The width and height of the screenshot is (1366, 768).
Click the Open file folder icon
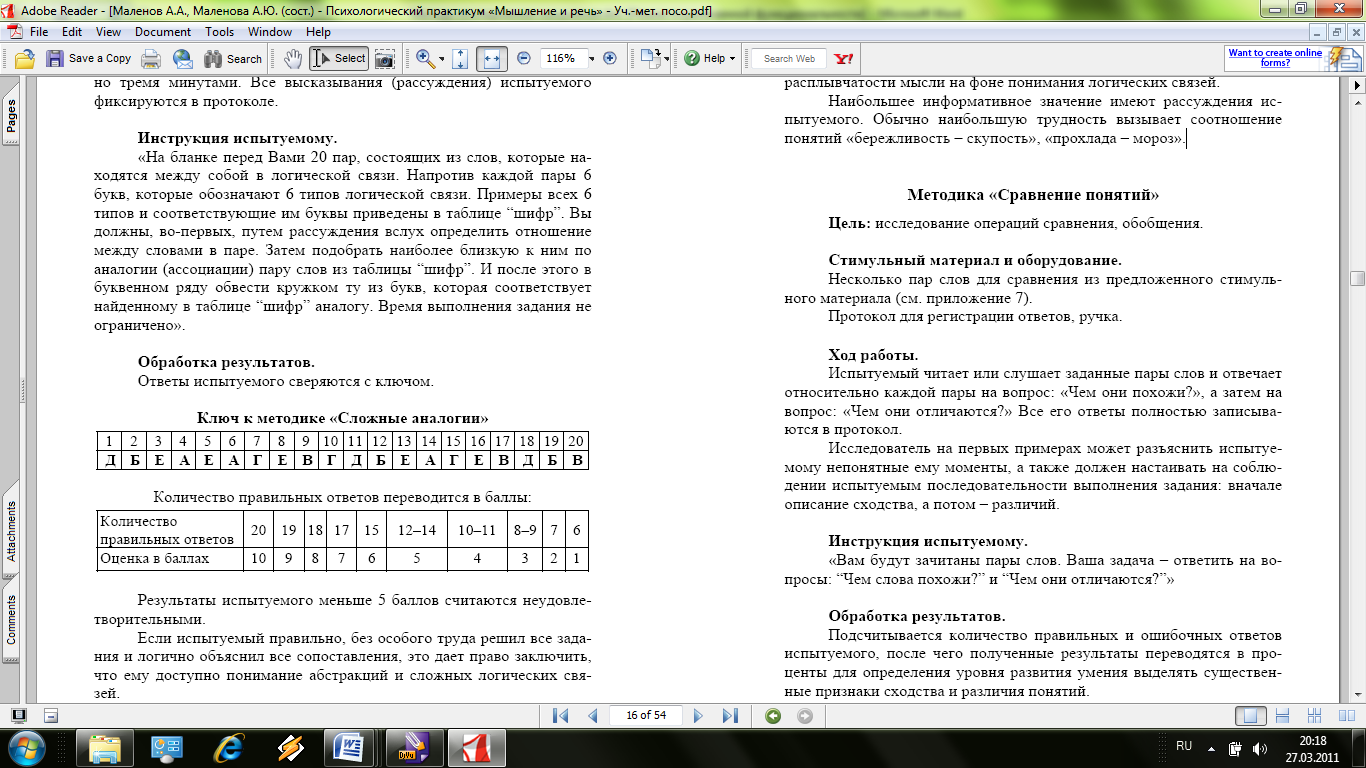click(25, 59)
